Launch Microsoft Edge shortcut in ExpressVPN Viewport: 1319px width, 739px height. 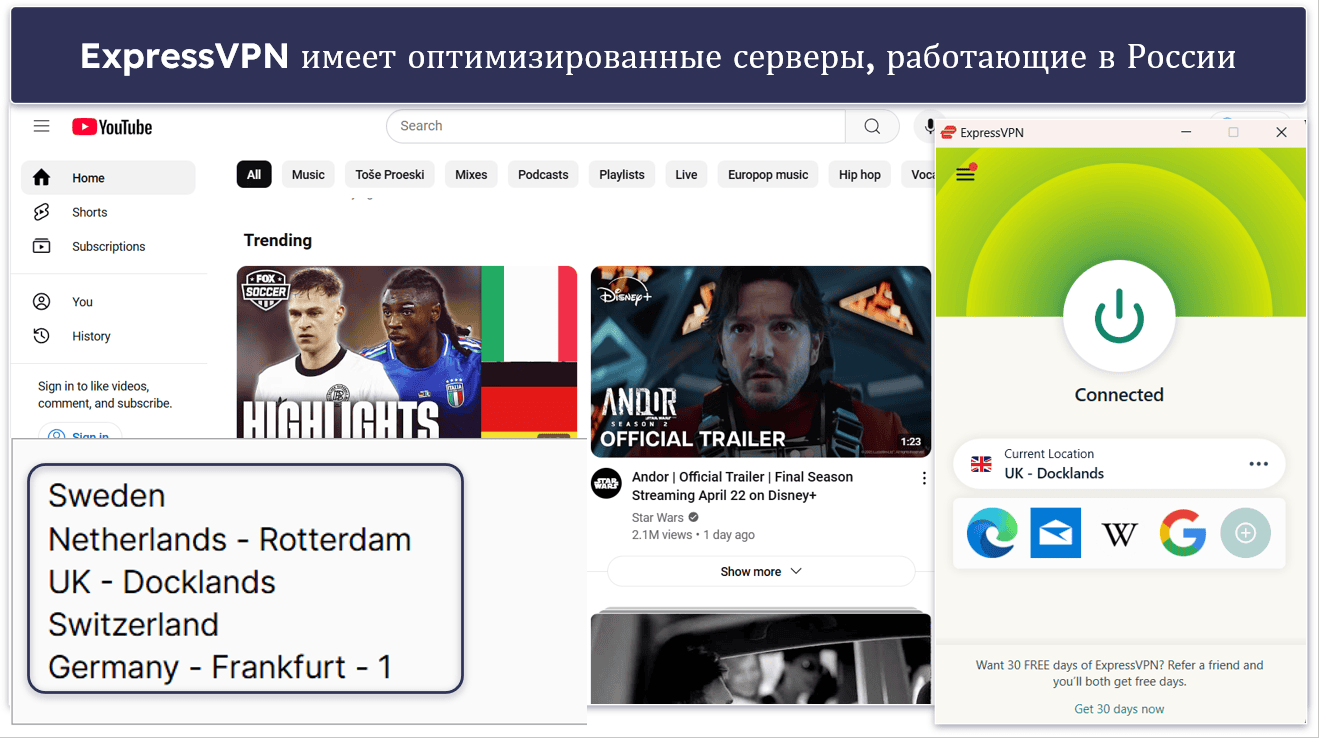pos(992,533)
